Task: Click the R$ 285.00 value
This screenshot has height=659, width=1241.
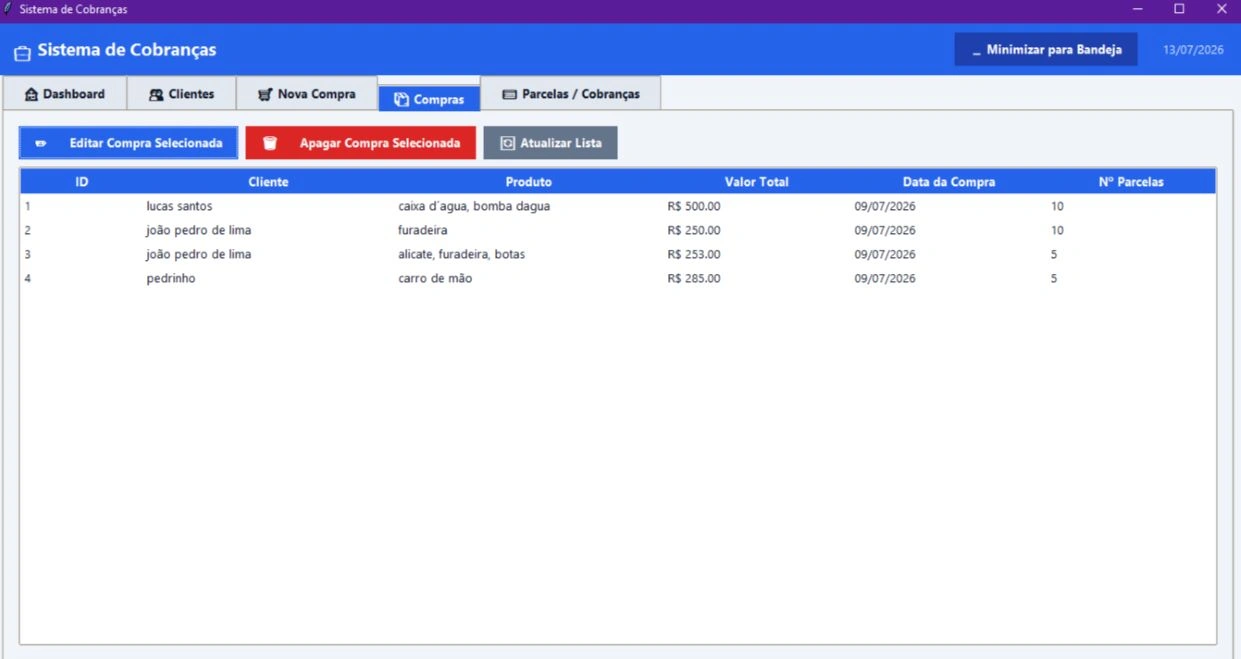Action: point(694,278)
